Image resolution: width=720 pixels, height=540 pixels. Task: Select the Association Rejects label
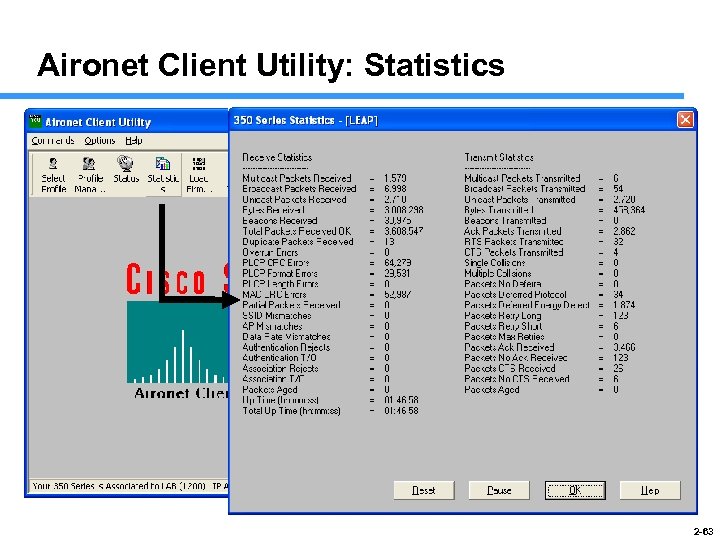click(280, 368)
